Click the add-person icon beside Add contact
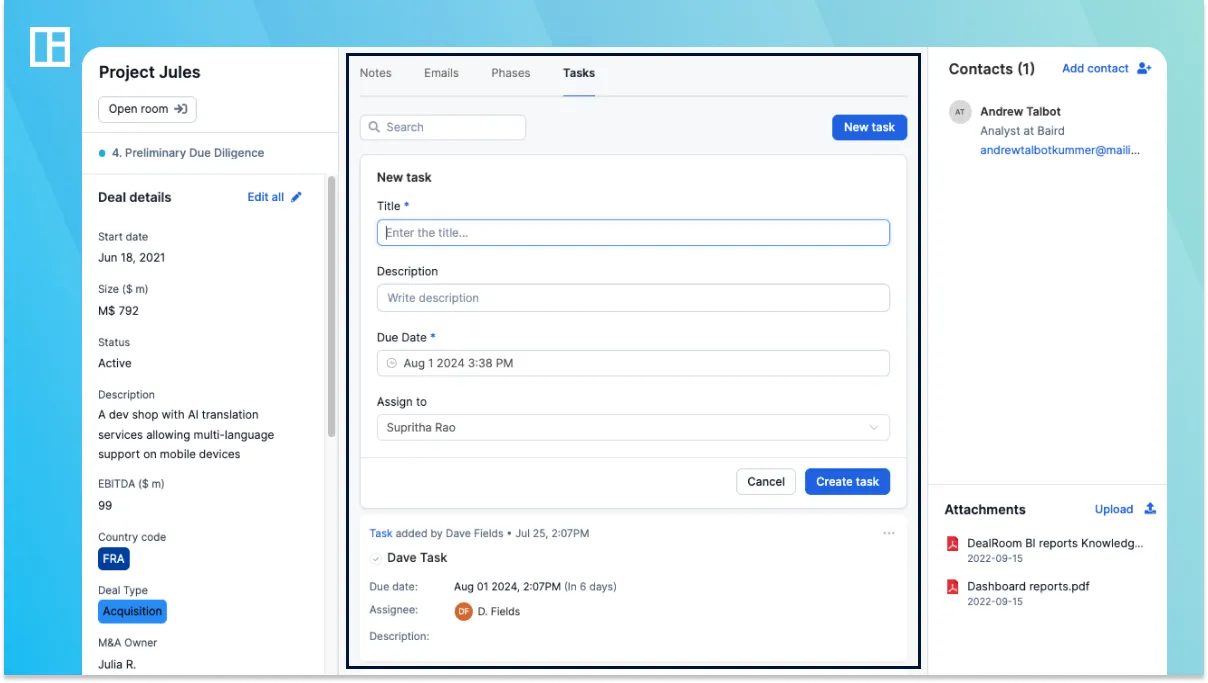1208x683 pixels. point(1145,68)
